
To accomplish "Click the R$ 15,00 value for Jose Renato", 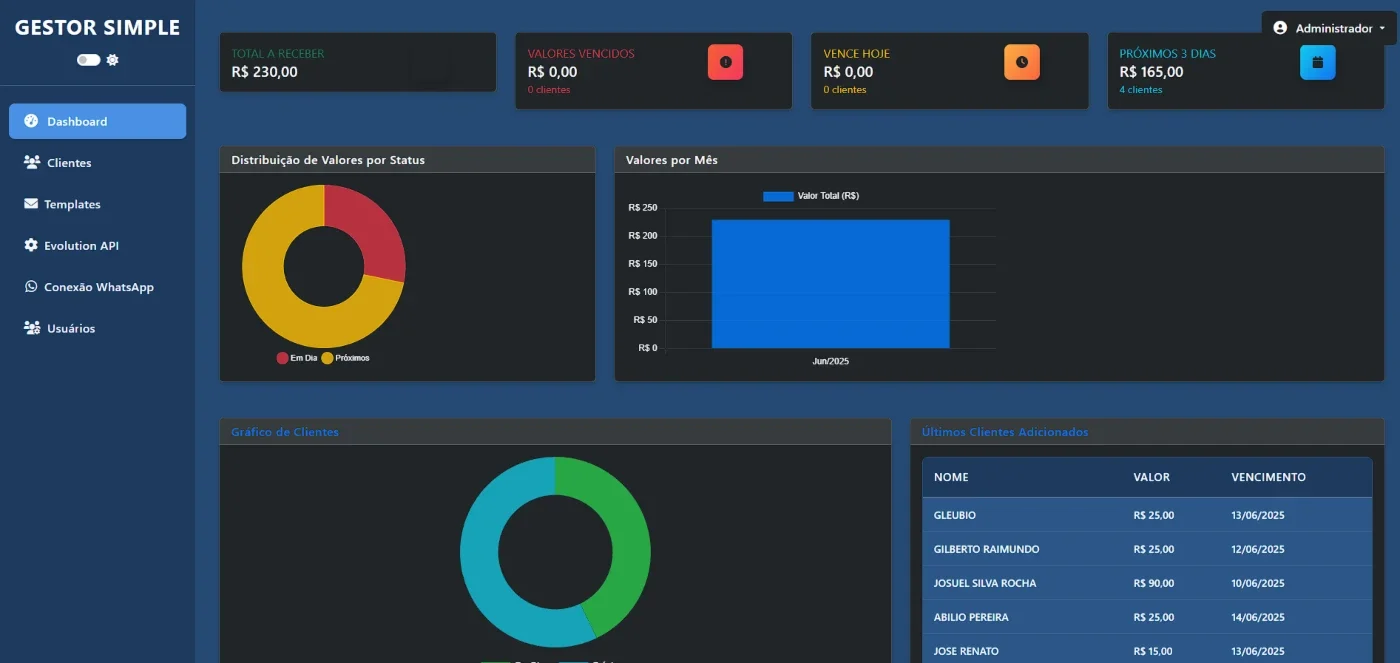I will (1153, 651).
